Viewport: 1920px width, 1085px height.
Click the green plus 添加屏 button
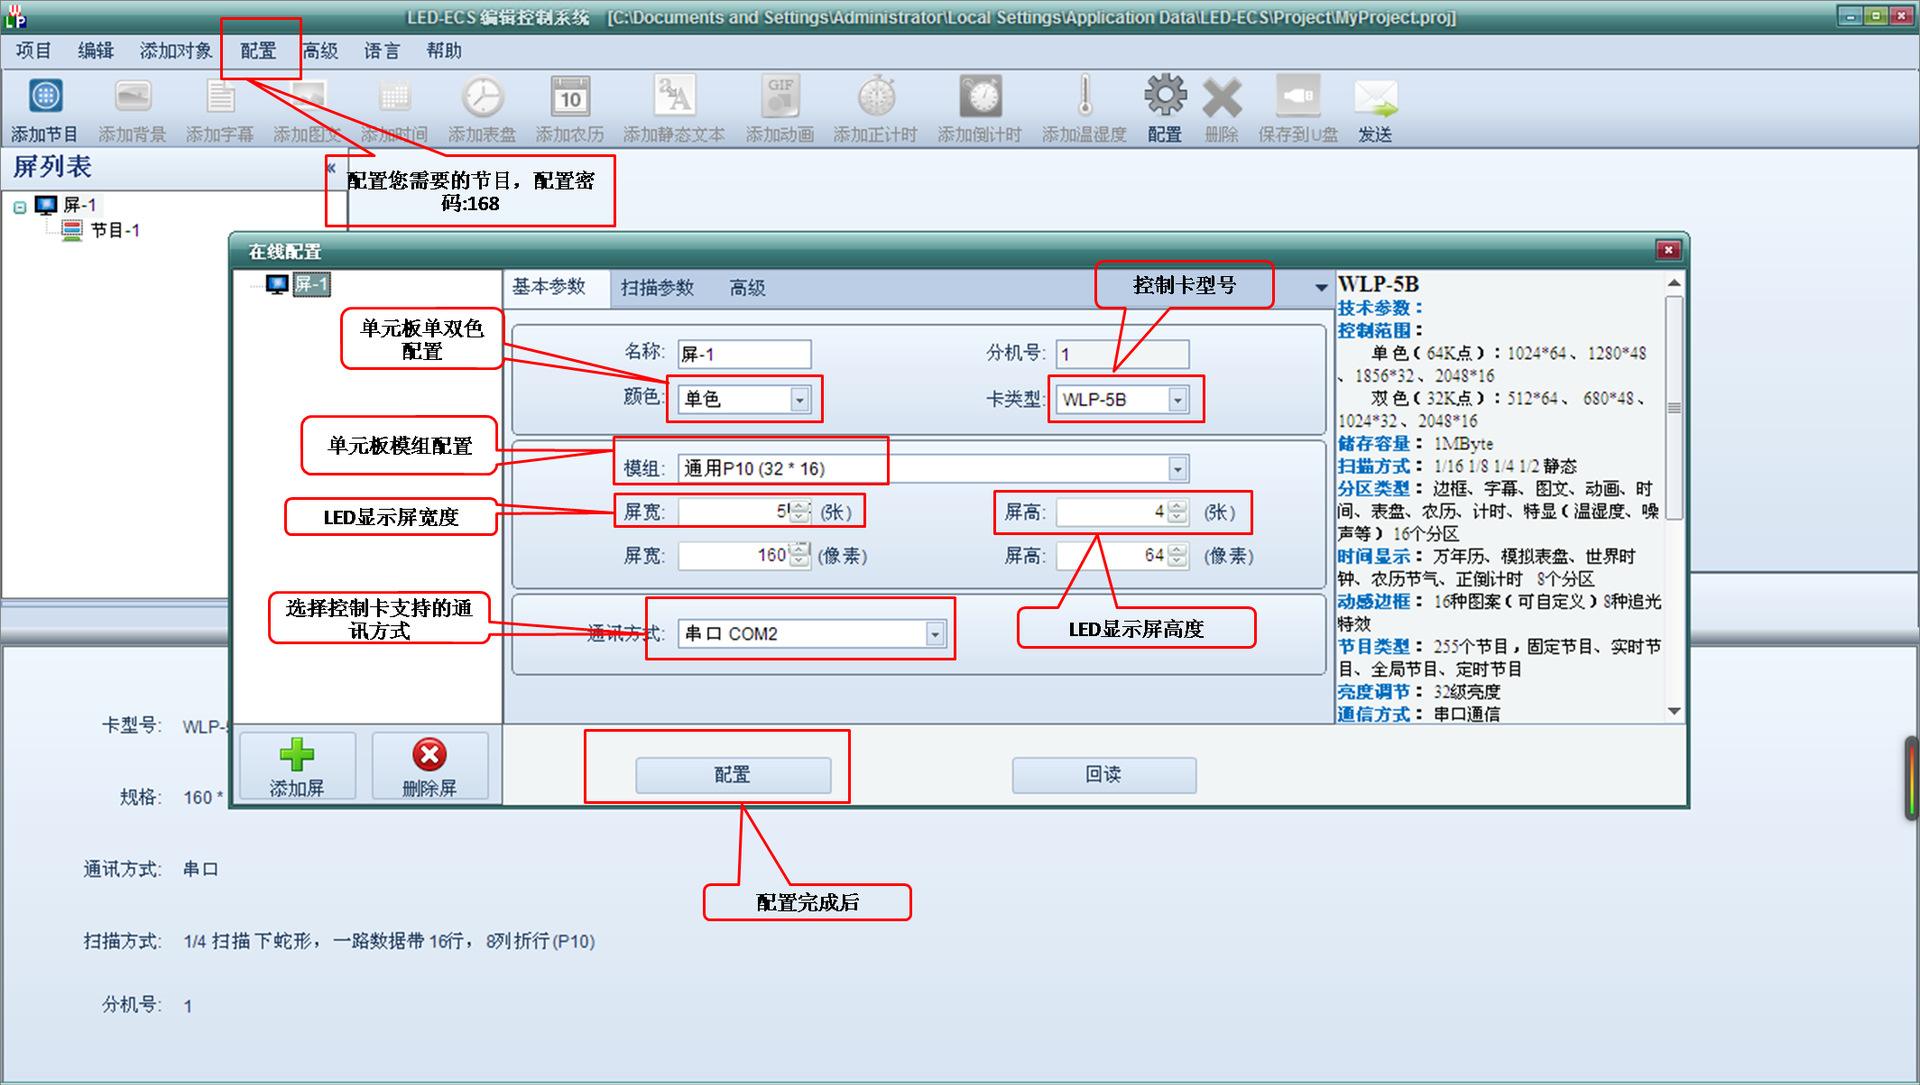(297, 766)
